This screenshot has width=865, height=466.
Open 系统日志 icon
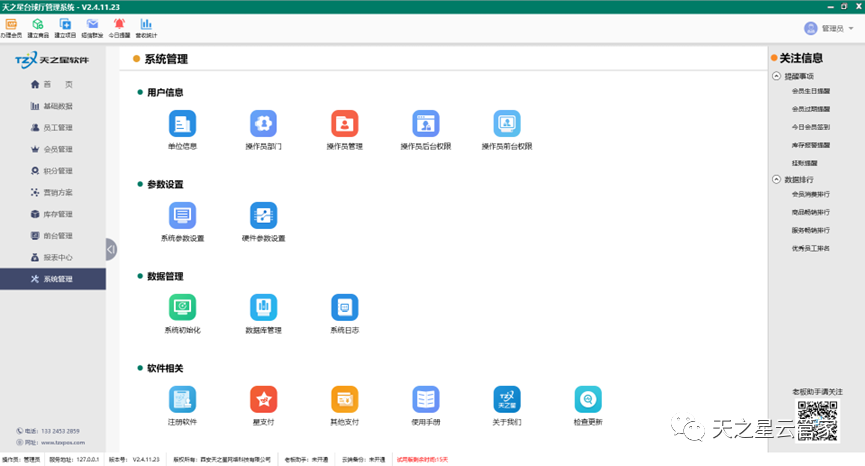[344, 307]
